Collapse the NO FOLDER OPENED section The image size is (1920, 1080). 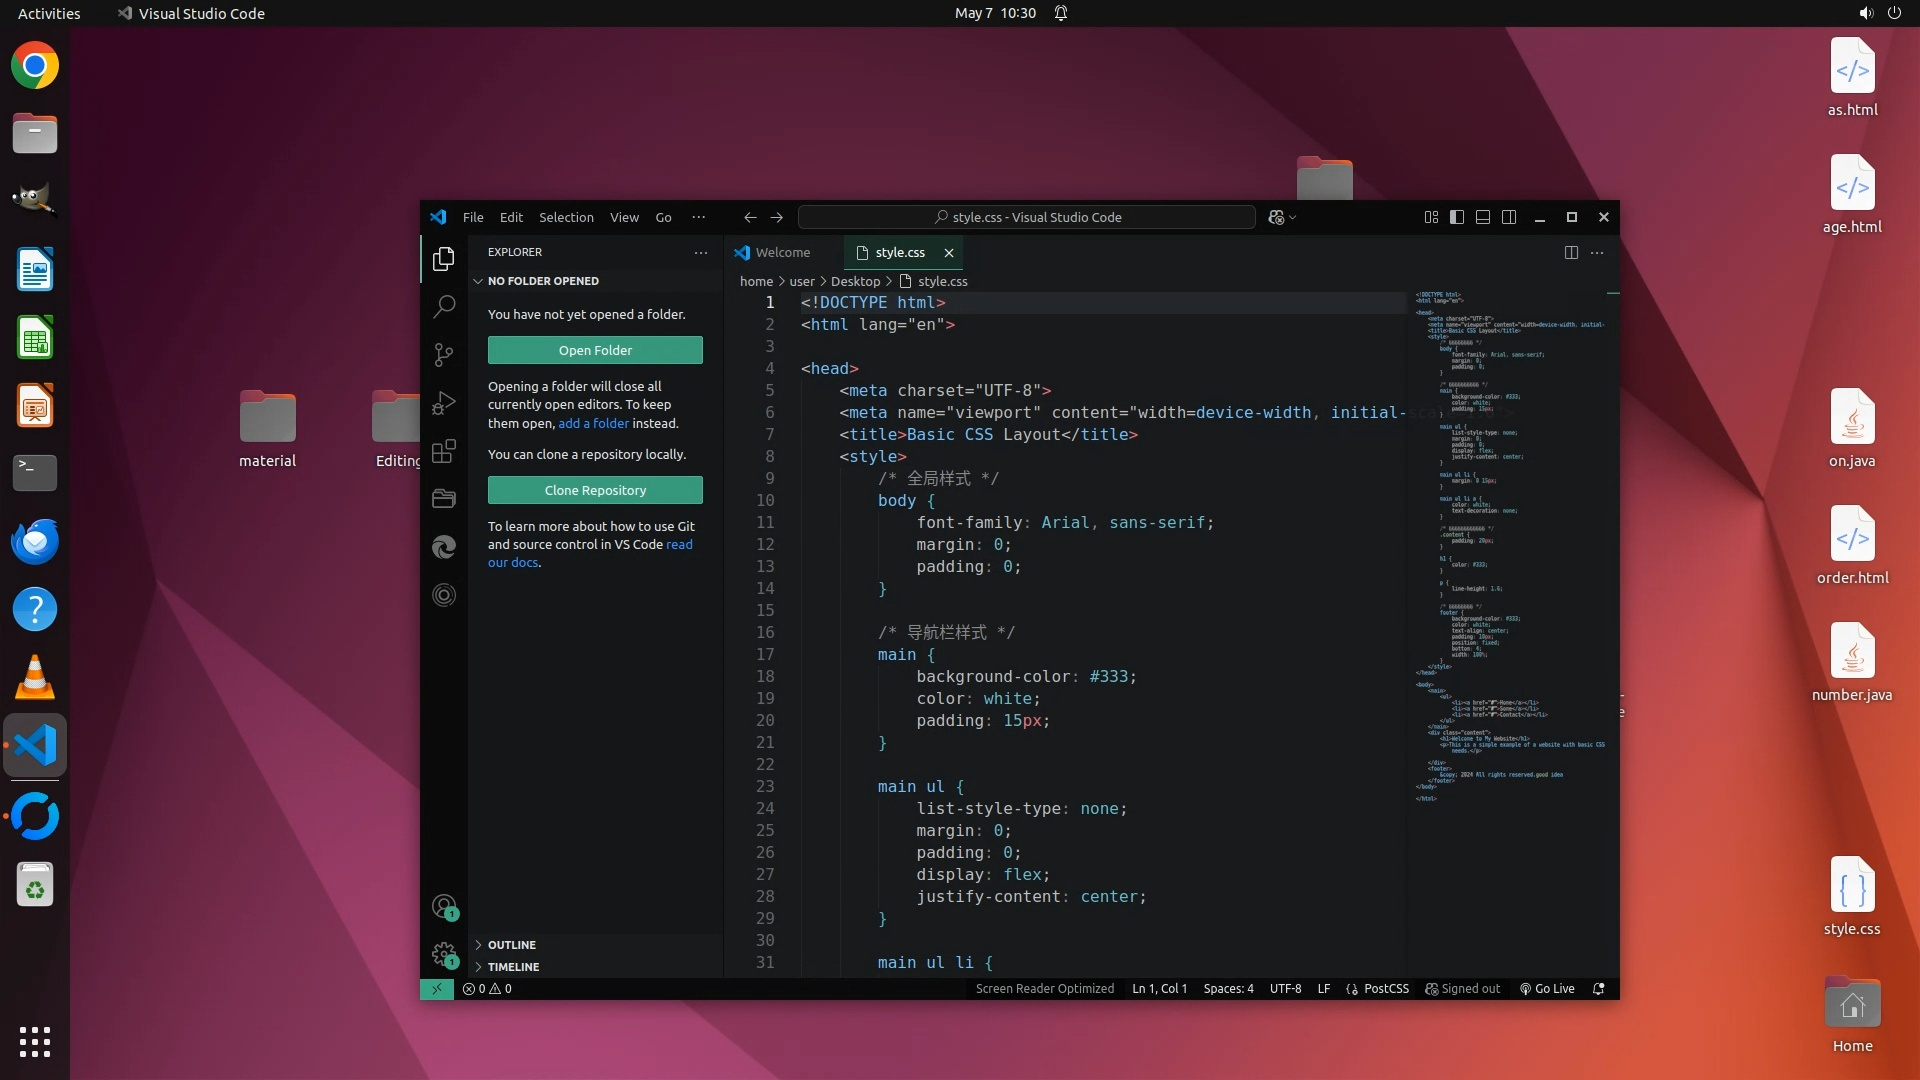pos(543,281)
